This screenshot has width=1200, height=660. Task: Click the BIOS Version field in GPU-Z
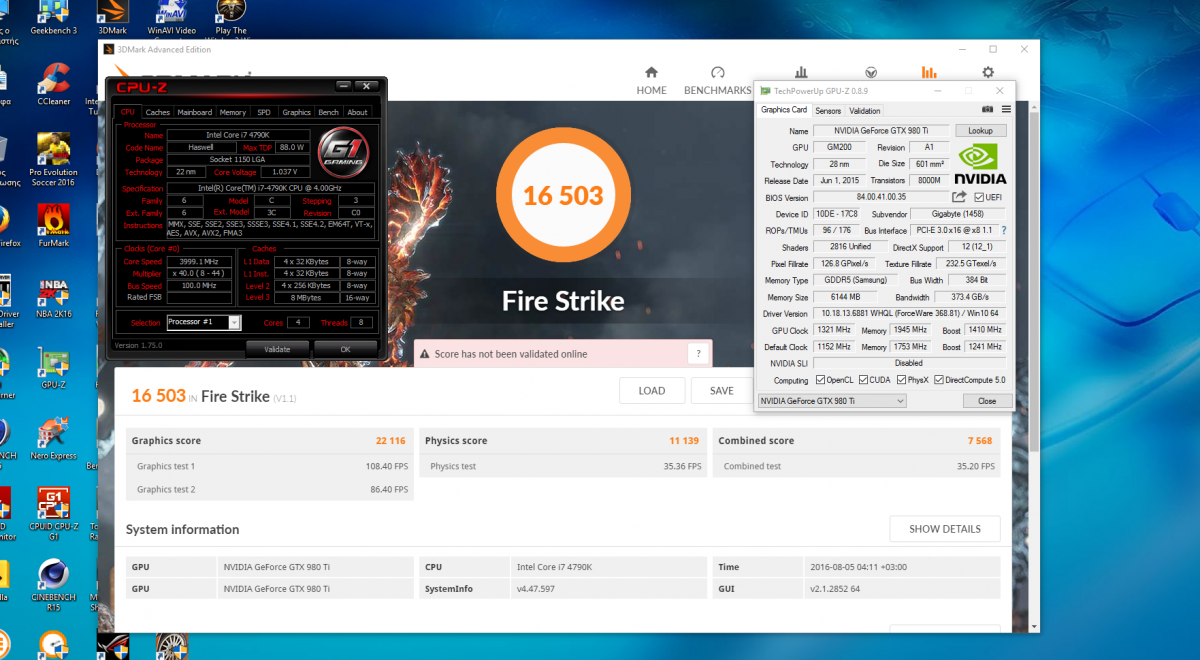pyautogui.click(x=881, y=197)
